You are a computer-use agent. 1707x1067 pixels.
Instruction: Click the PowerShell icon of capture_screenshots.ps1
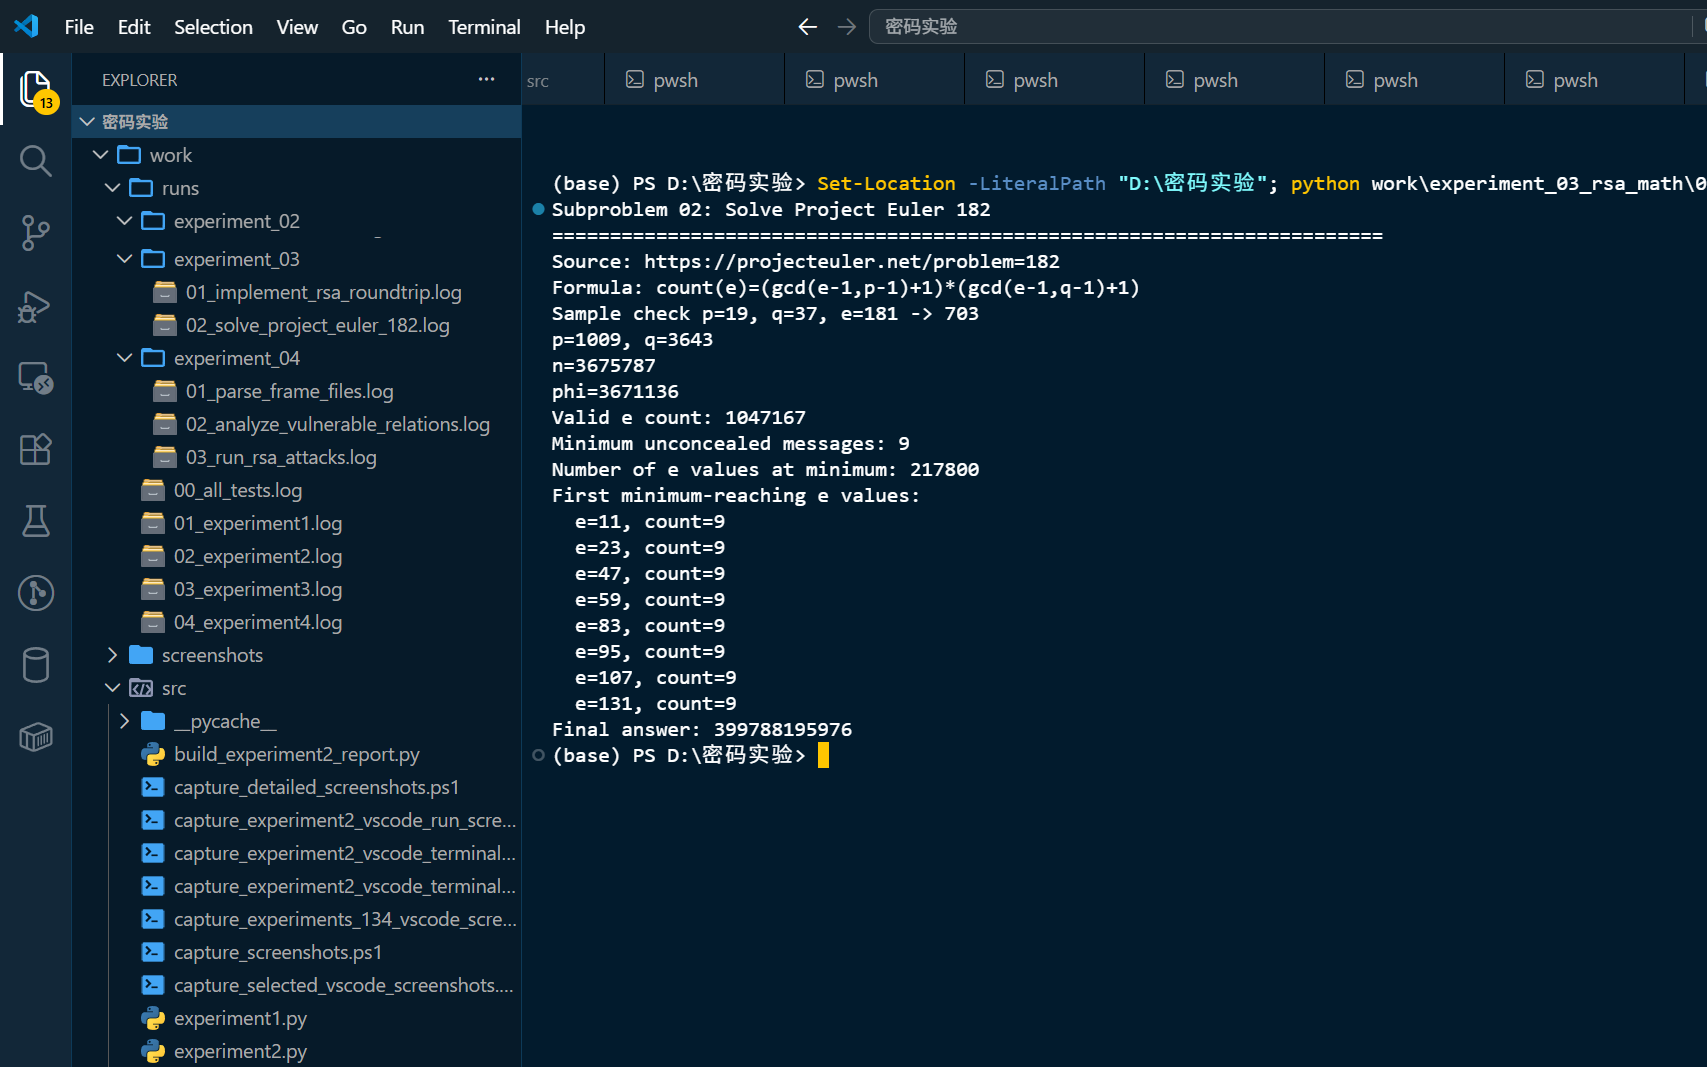pos(153,952)
